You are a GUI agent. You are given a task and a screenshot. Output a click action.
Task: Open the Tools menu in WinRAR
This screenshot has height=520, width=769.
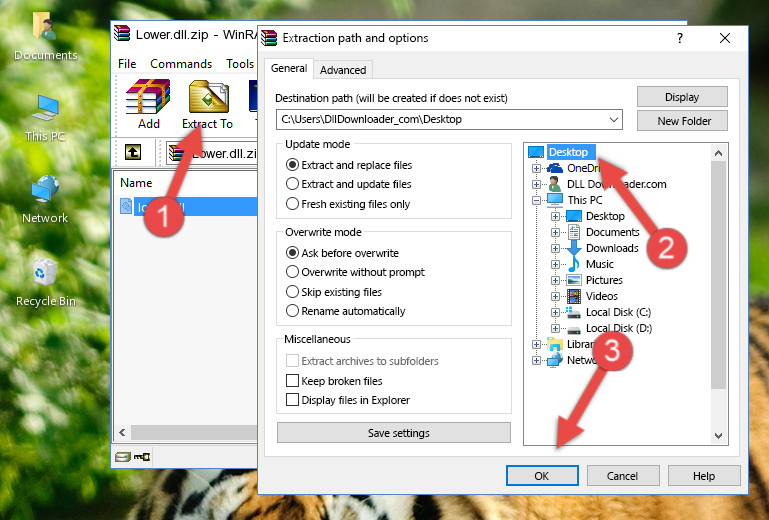pyautogui.click(x=240, y=64)
